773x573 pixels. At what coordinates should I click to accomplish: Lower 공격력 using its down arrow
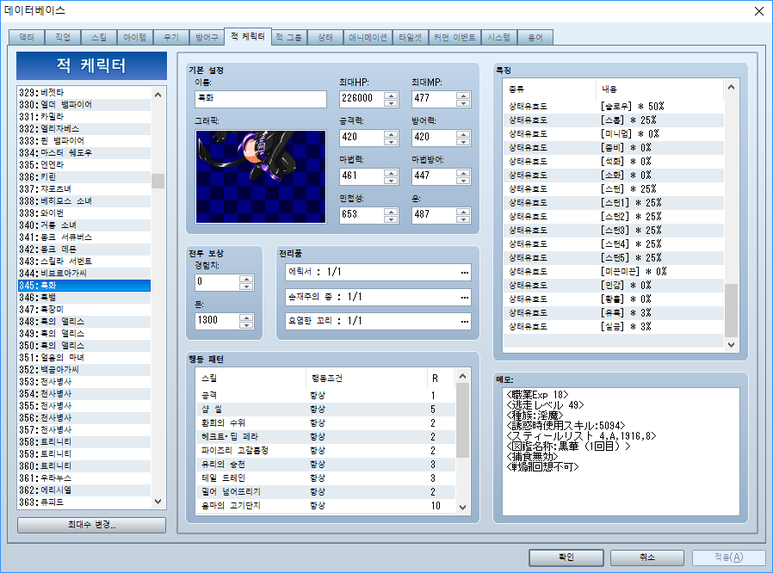coord(391,142)
